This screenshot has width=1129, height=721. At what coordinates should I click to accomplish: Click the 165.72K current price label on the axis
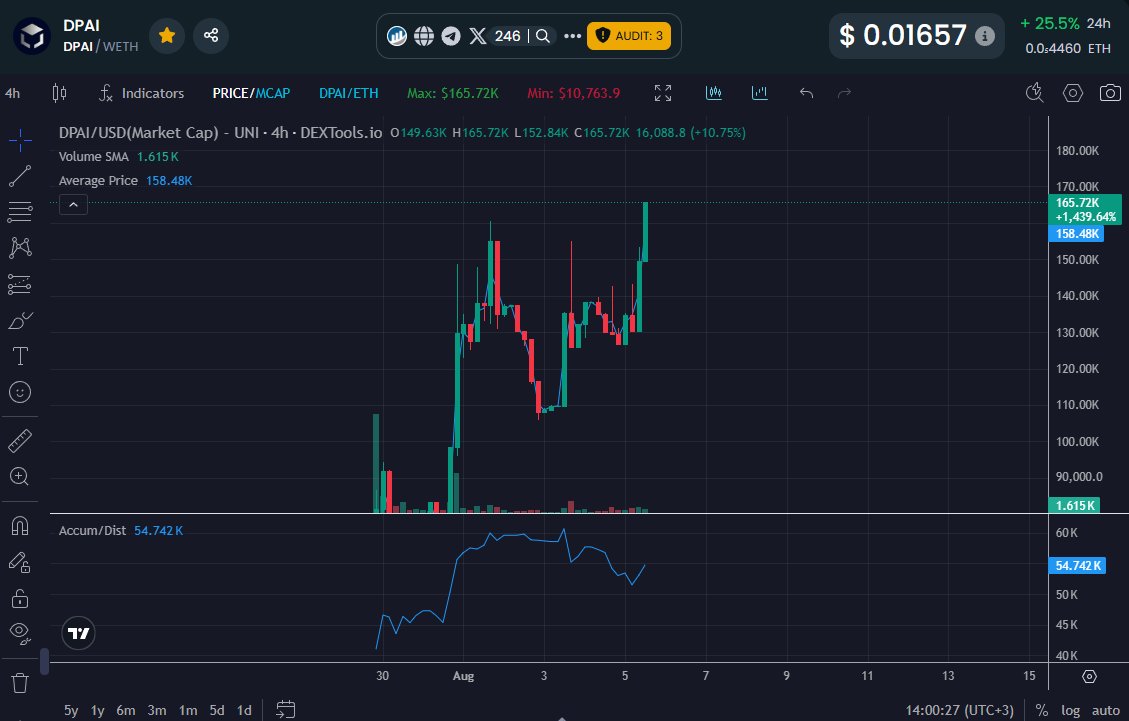coord(1085,210)
